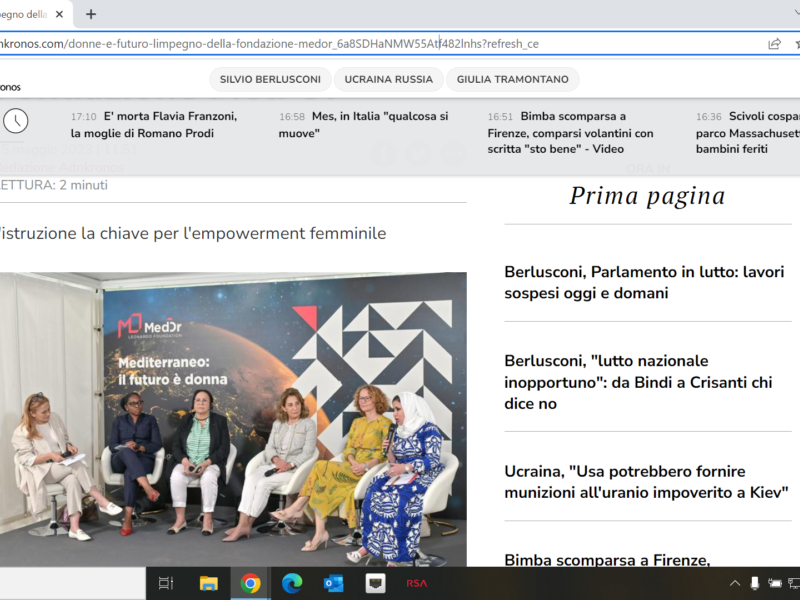Show hidden system tray icons
Viewport: 800px width, 600px height.
pos(735,583)
